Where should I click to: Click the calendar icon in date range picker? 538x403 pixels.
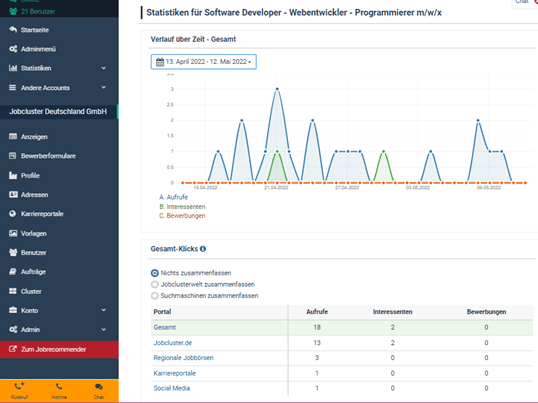point(160,62)
